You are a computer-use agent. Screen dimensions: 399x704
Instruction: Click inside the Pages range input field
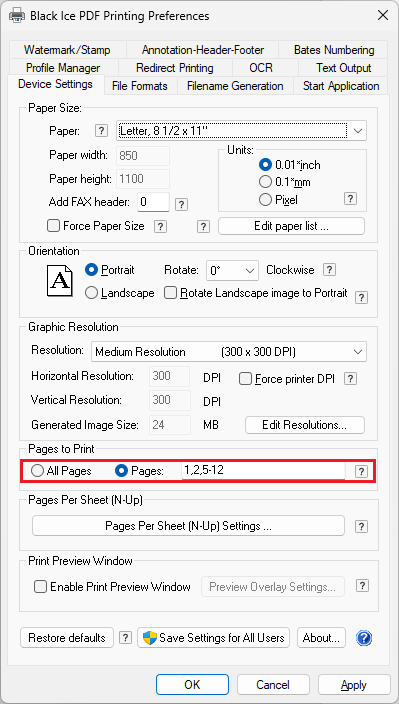click(263, 471)
